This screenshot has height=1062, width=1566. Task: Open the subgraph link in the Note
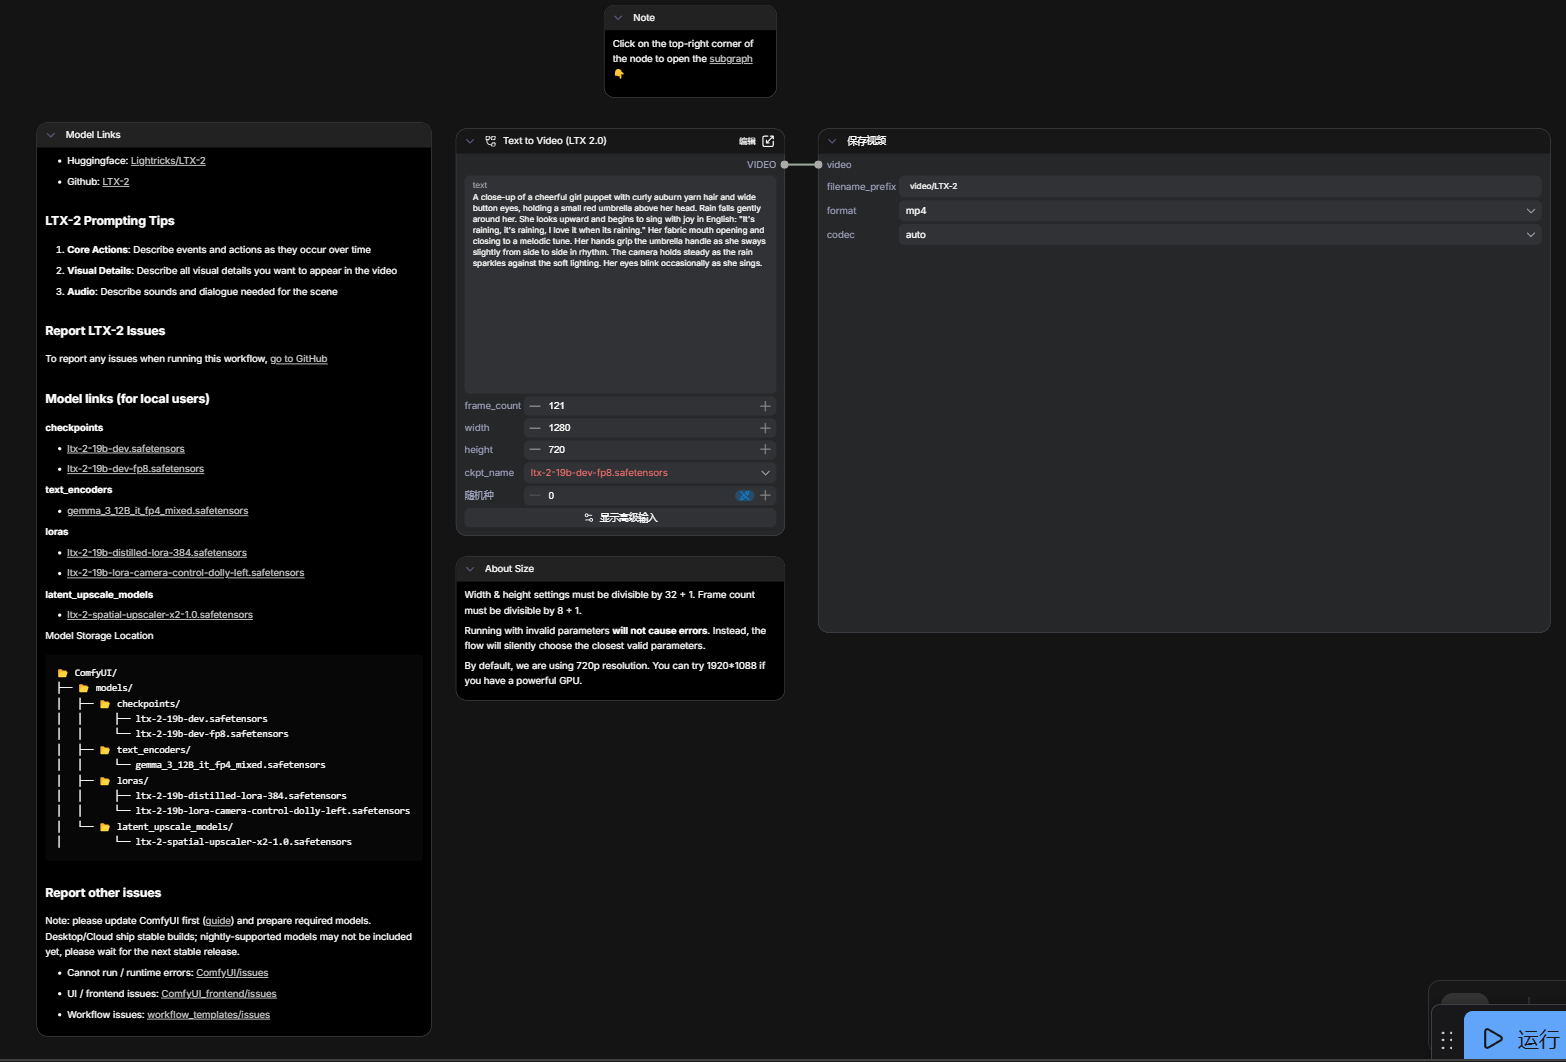click(731, 59)
